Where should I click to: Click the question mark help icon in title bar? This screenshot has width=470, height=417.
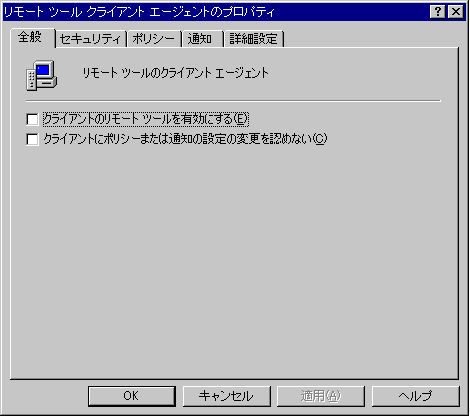click(438, 12)
